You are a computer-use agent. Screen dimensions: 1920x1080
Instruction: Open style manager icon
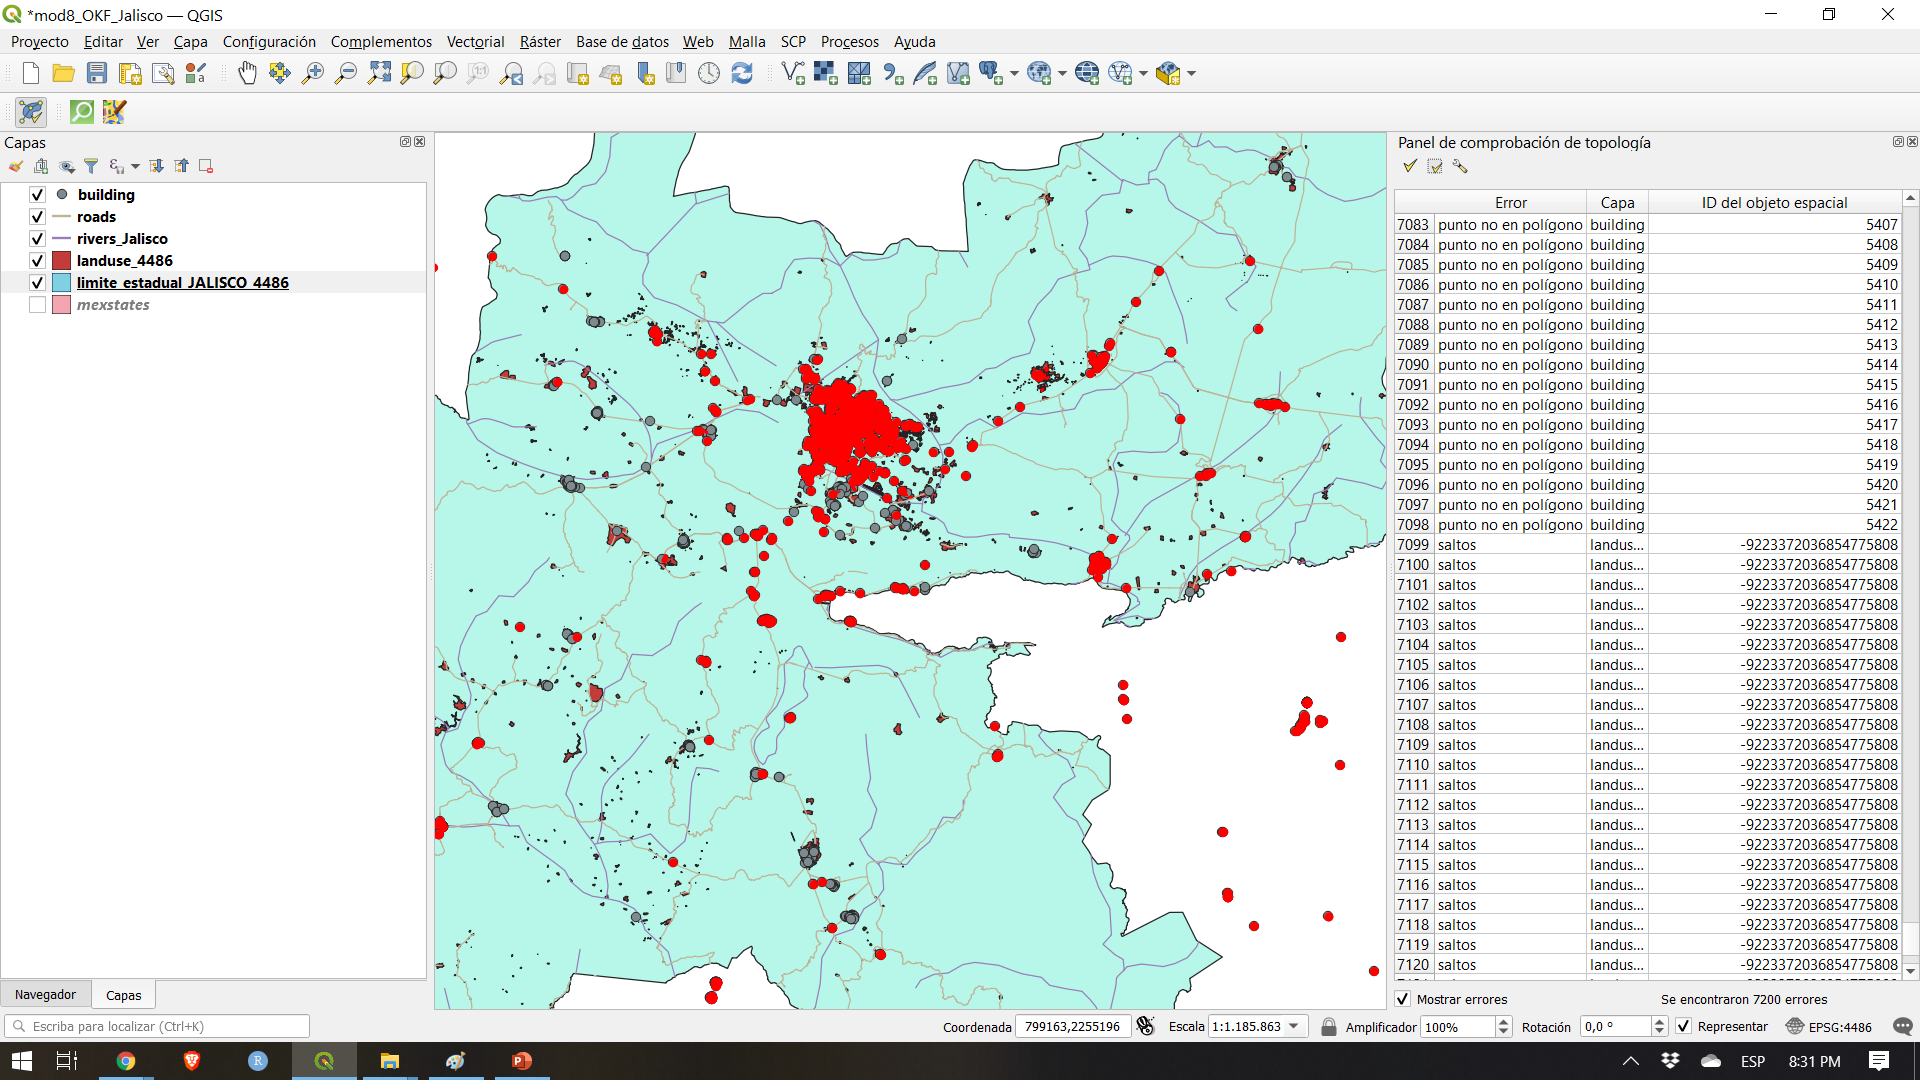pos(196,73)
